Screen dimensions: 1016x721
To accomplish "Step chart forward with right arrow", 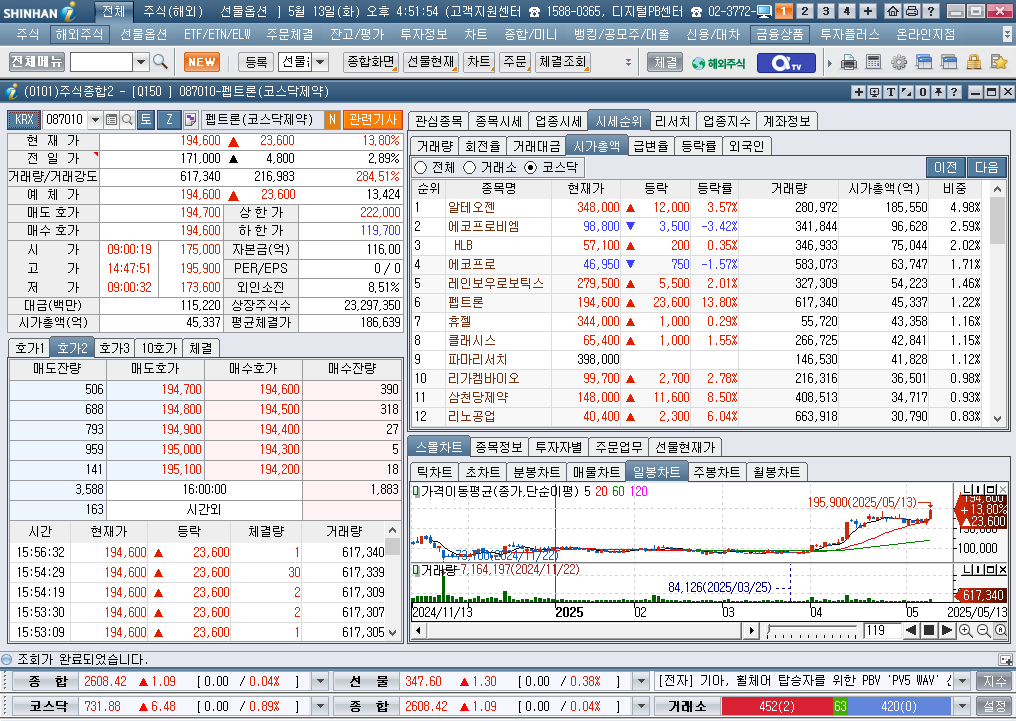I will click(946, 630).
